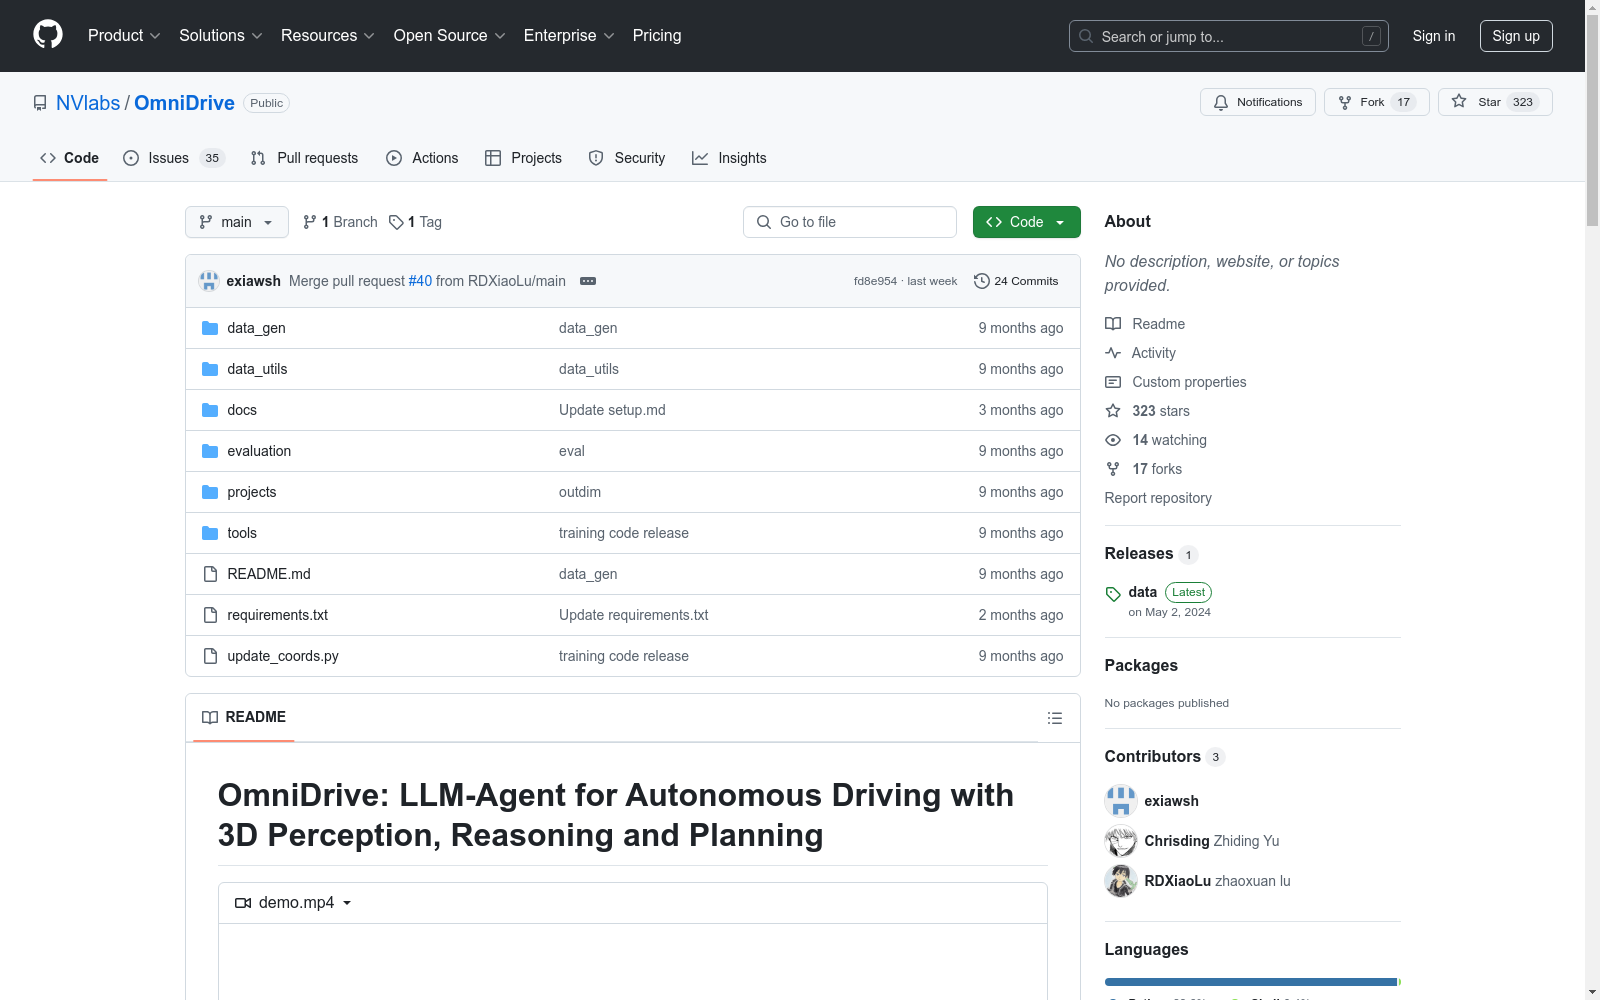
Task: Open the Update requirements.txt commit message
Action: coord(633,615)
